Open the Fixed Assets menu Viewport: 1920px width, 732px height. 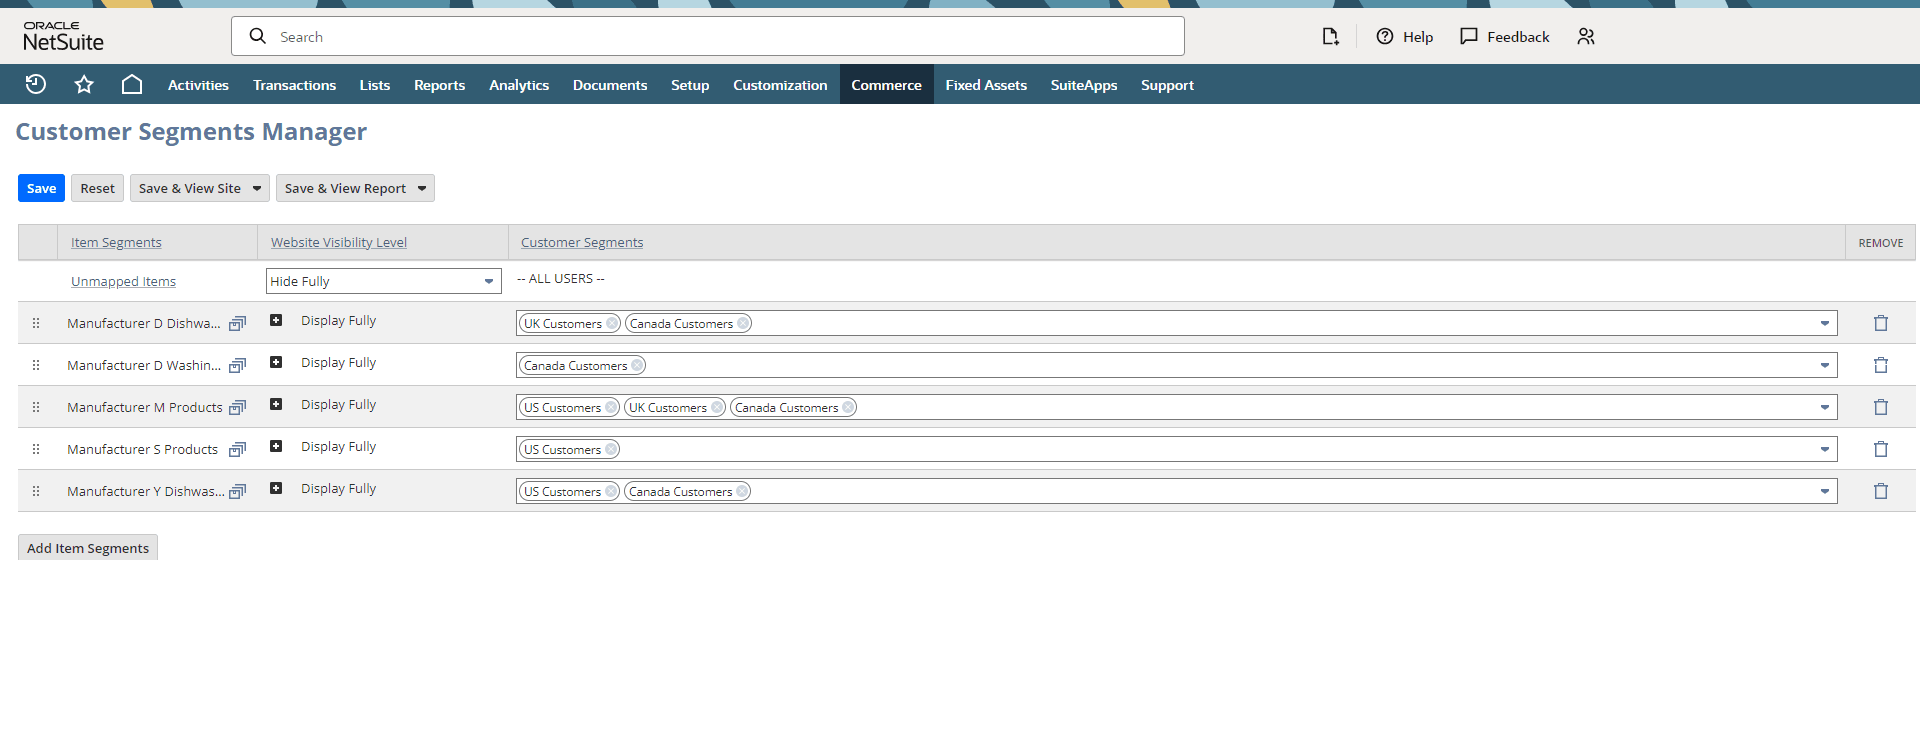tap(986, 85)
